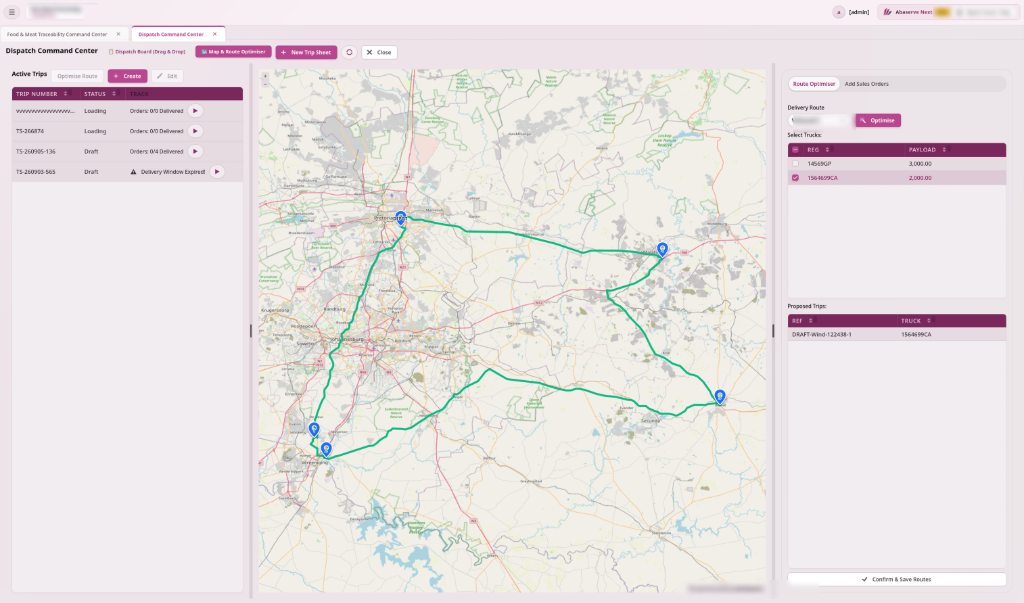This screenshot has width=1024, height=603.
Task: Play track for trip TS-260905-136
Action: tap(195, 152)
